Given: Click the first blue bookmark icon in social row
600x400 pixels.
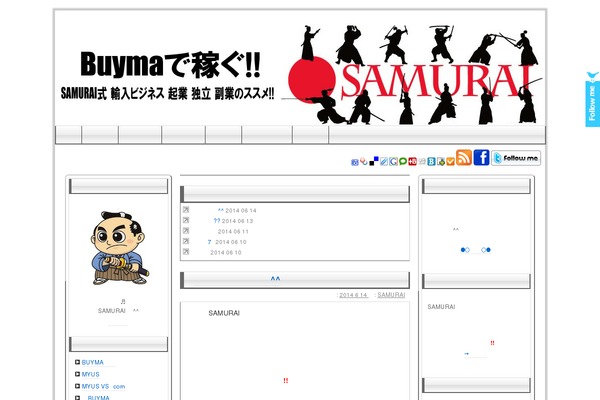Looking at the screenshot, I should 355,162.
